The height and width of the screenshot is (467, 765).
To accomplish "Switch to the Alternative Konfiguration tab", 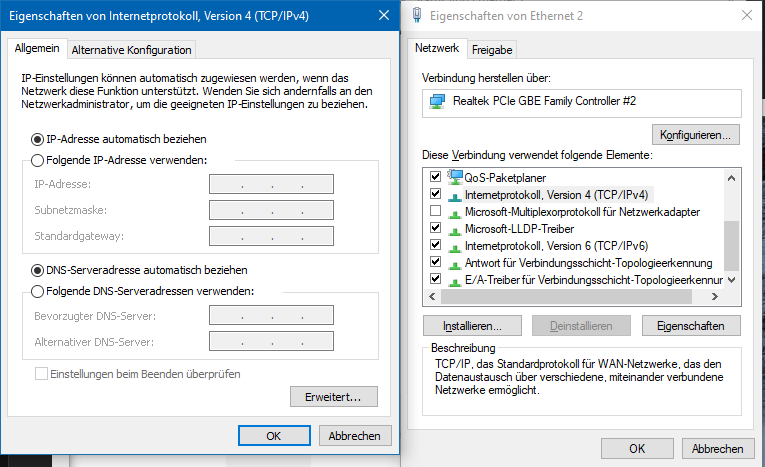I will point(131,50).
